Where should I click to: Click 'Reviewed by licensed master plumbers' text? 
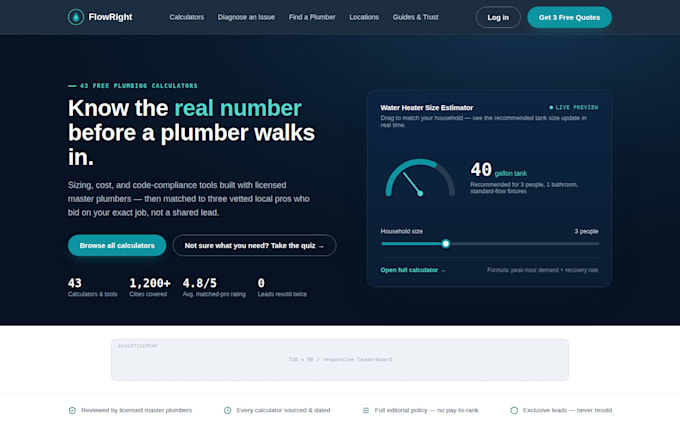136,410
